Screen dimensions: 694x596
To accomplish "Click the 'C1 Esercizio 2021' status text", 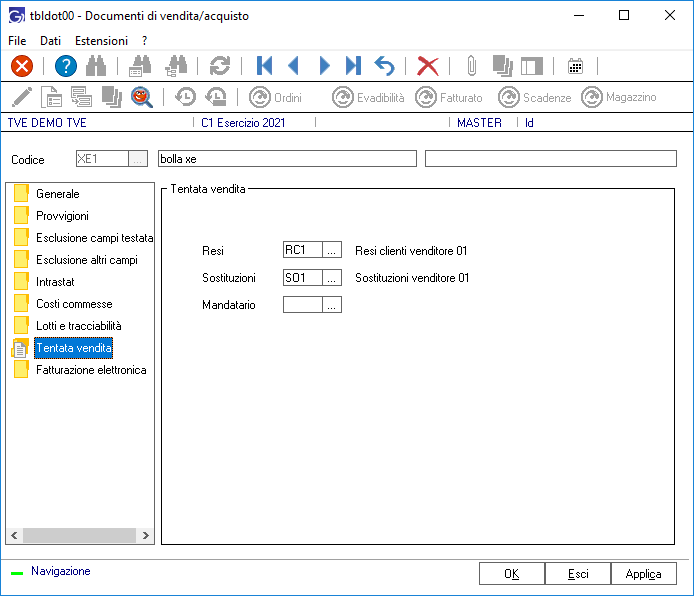I will point(243,123).
